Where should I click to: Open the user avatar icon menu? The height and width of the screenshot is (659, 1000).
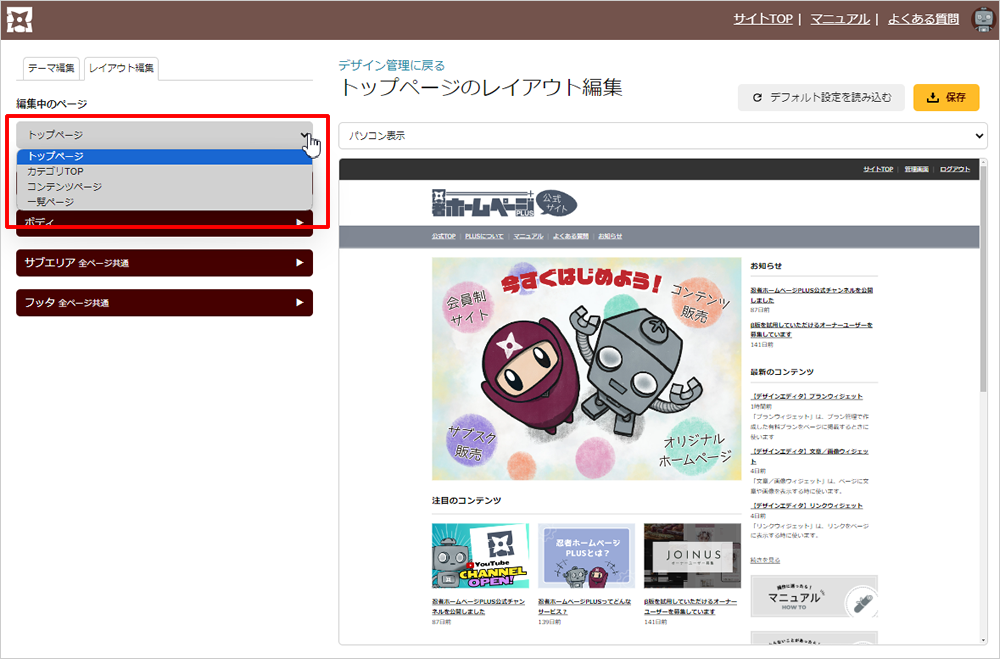point(982,19)
